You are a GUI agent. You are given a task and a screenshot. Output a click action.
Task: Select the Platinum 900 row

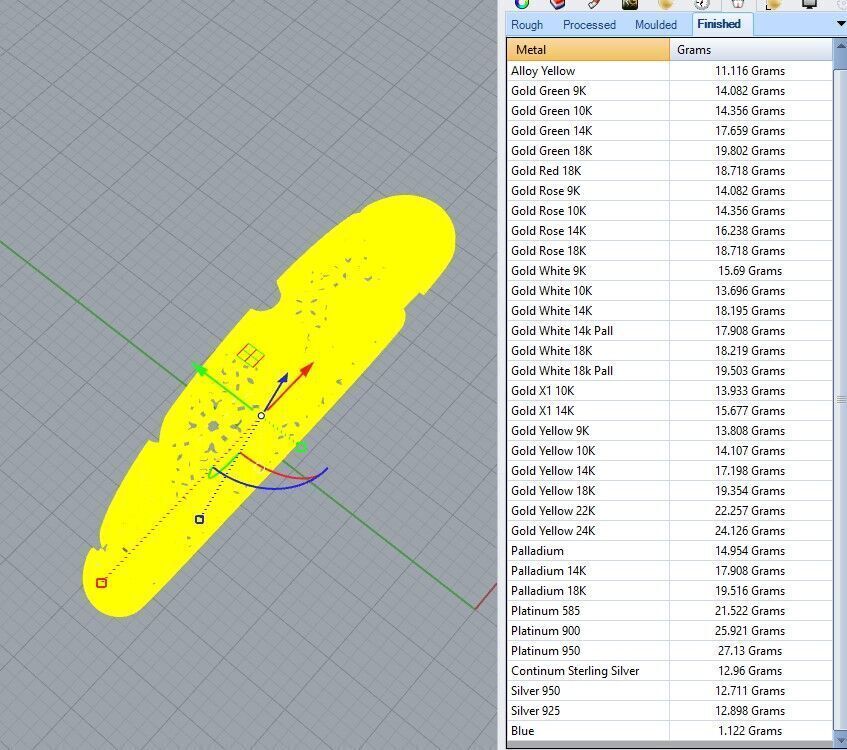click(670, 631)
